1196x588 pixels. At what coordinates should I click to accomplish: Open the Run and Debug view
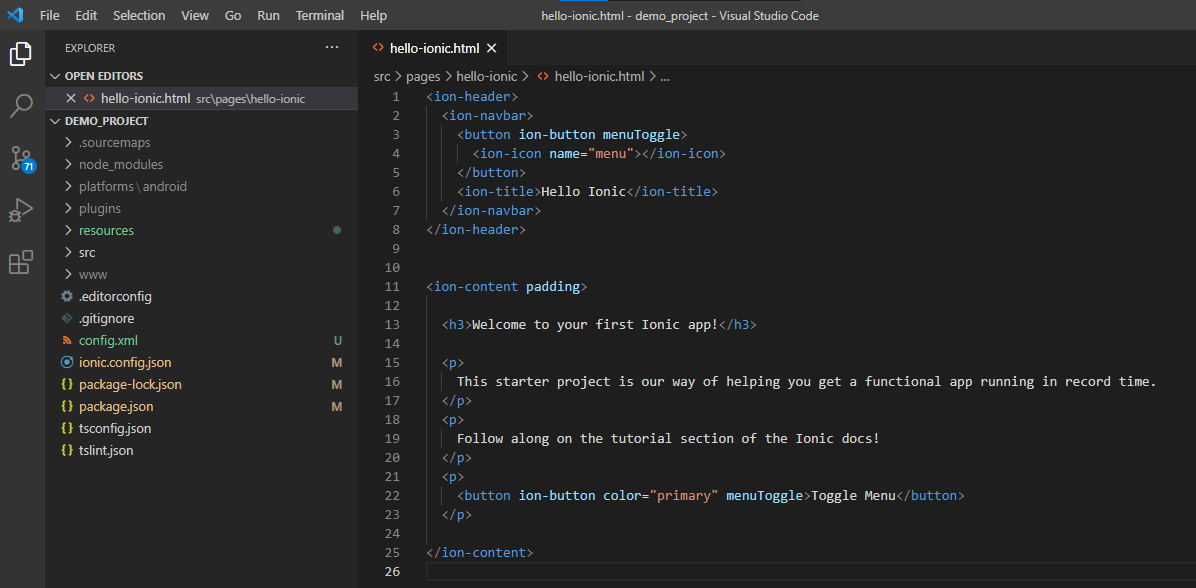point(21,209)
